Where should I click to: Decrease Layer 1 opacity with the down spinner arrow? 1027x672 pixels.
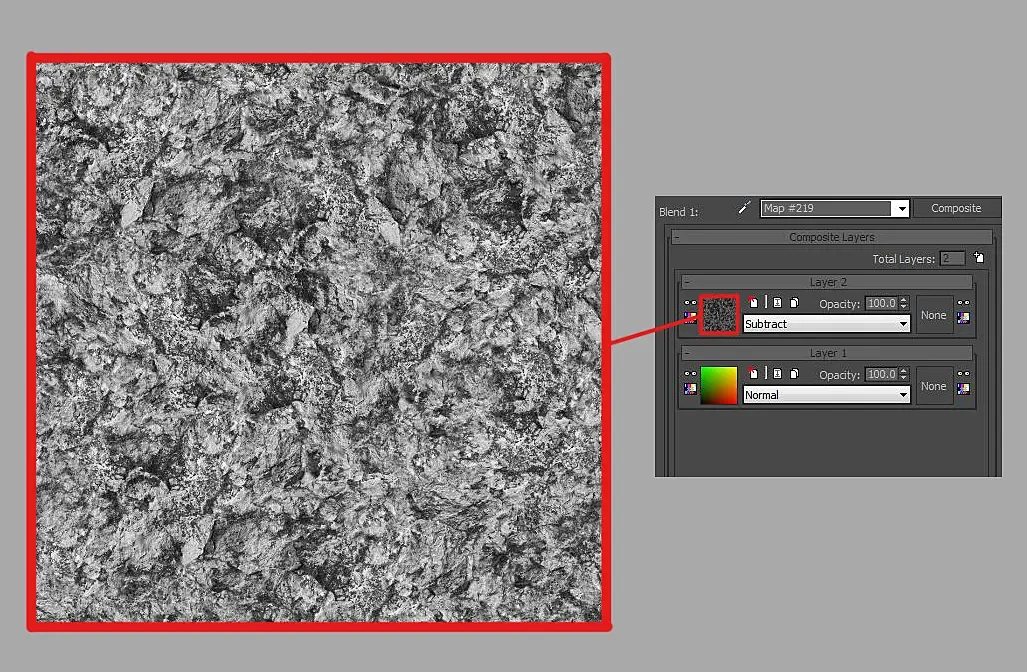coord(903,377)
